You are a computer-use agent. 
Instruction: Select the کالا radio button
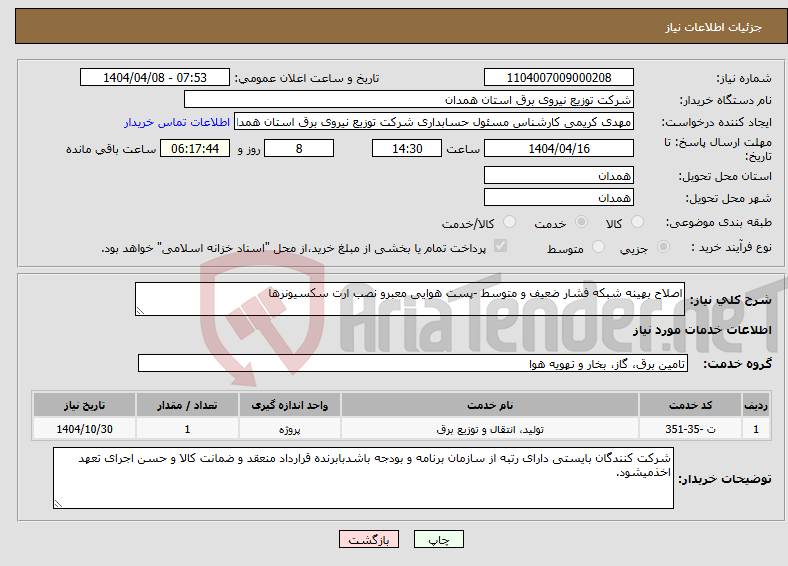[637, 222]
